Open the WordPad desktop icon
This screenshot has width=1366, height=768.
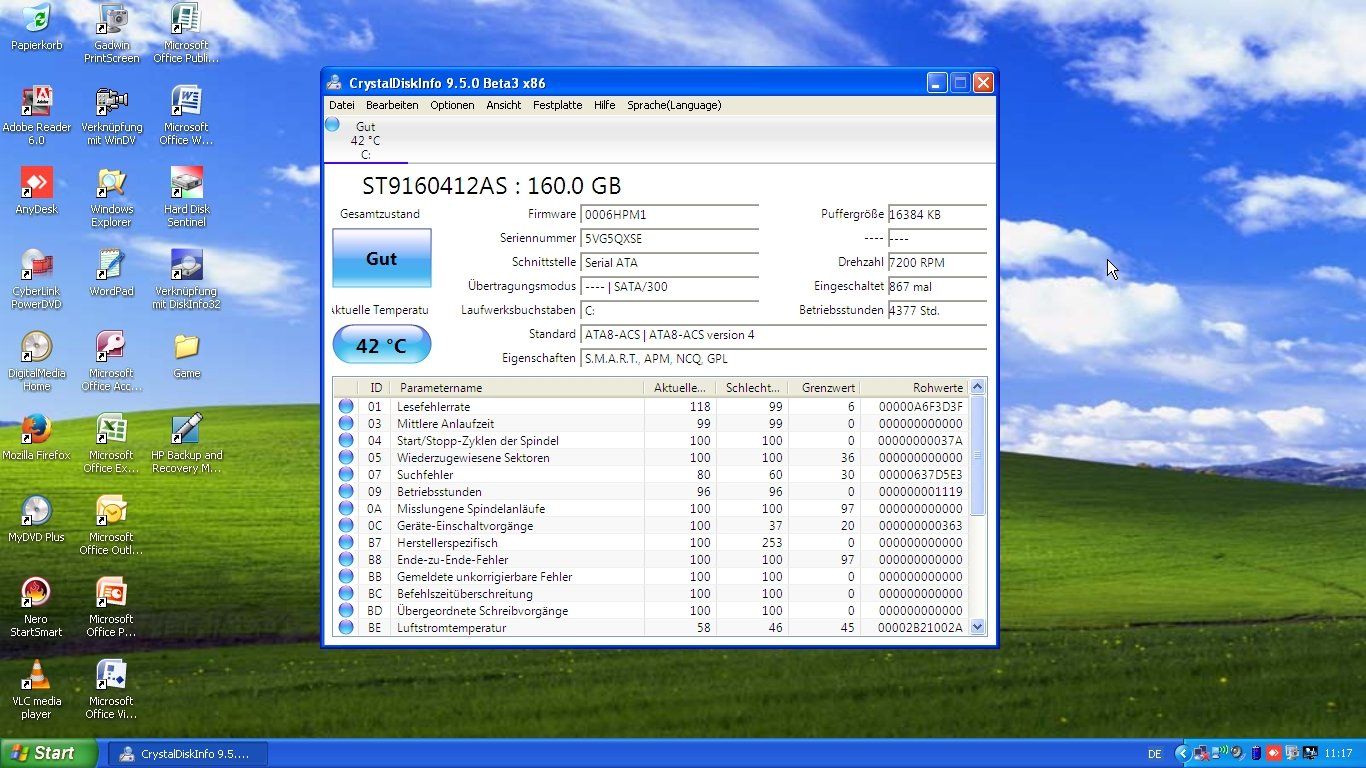click(x=111, y=273)
